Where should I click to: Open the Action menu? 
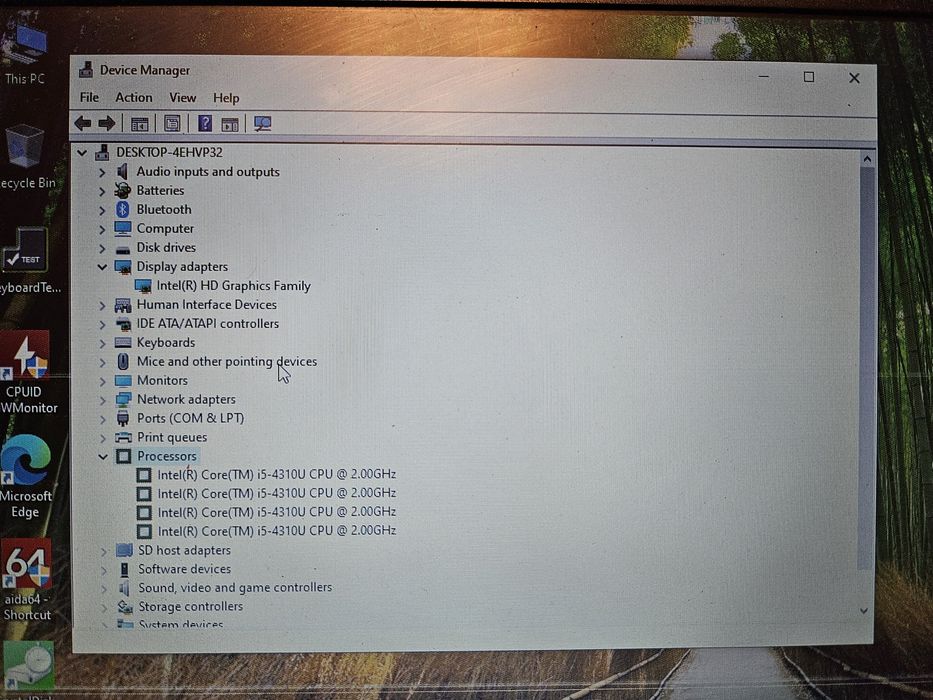point(134,97)
